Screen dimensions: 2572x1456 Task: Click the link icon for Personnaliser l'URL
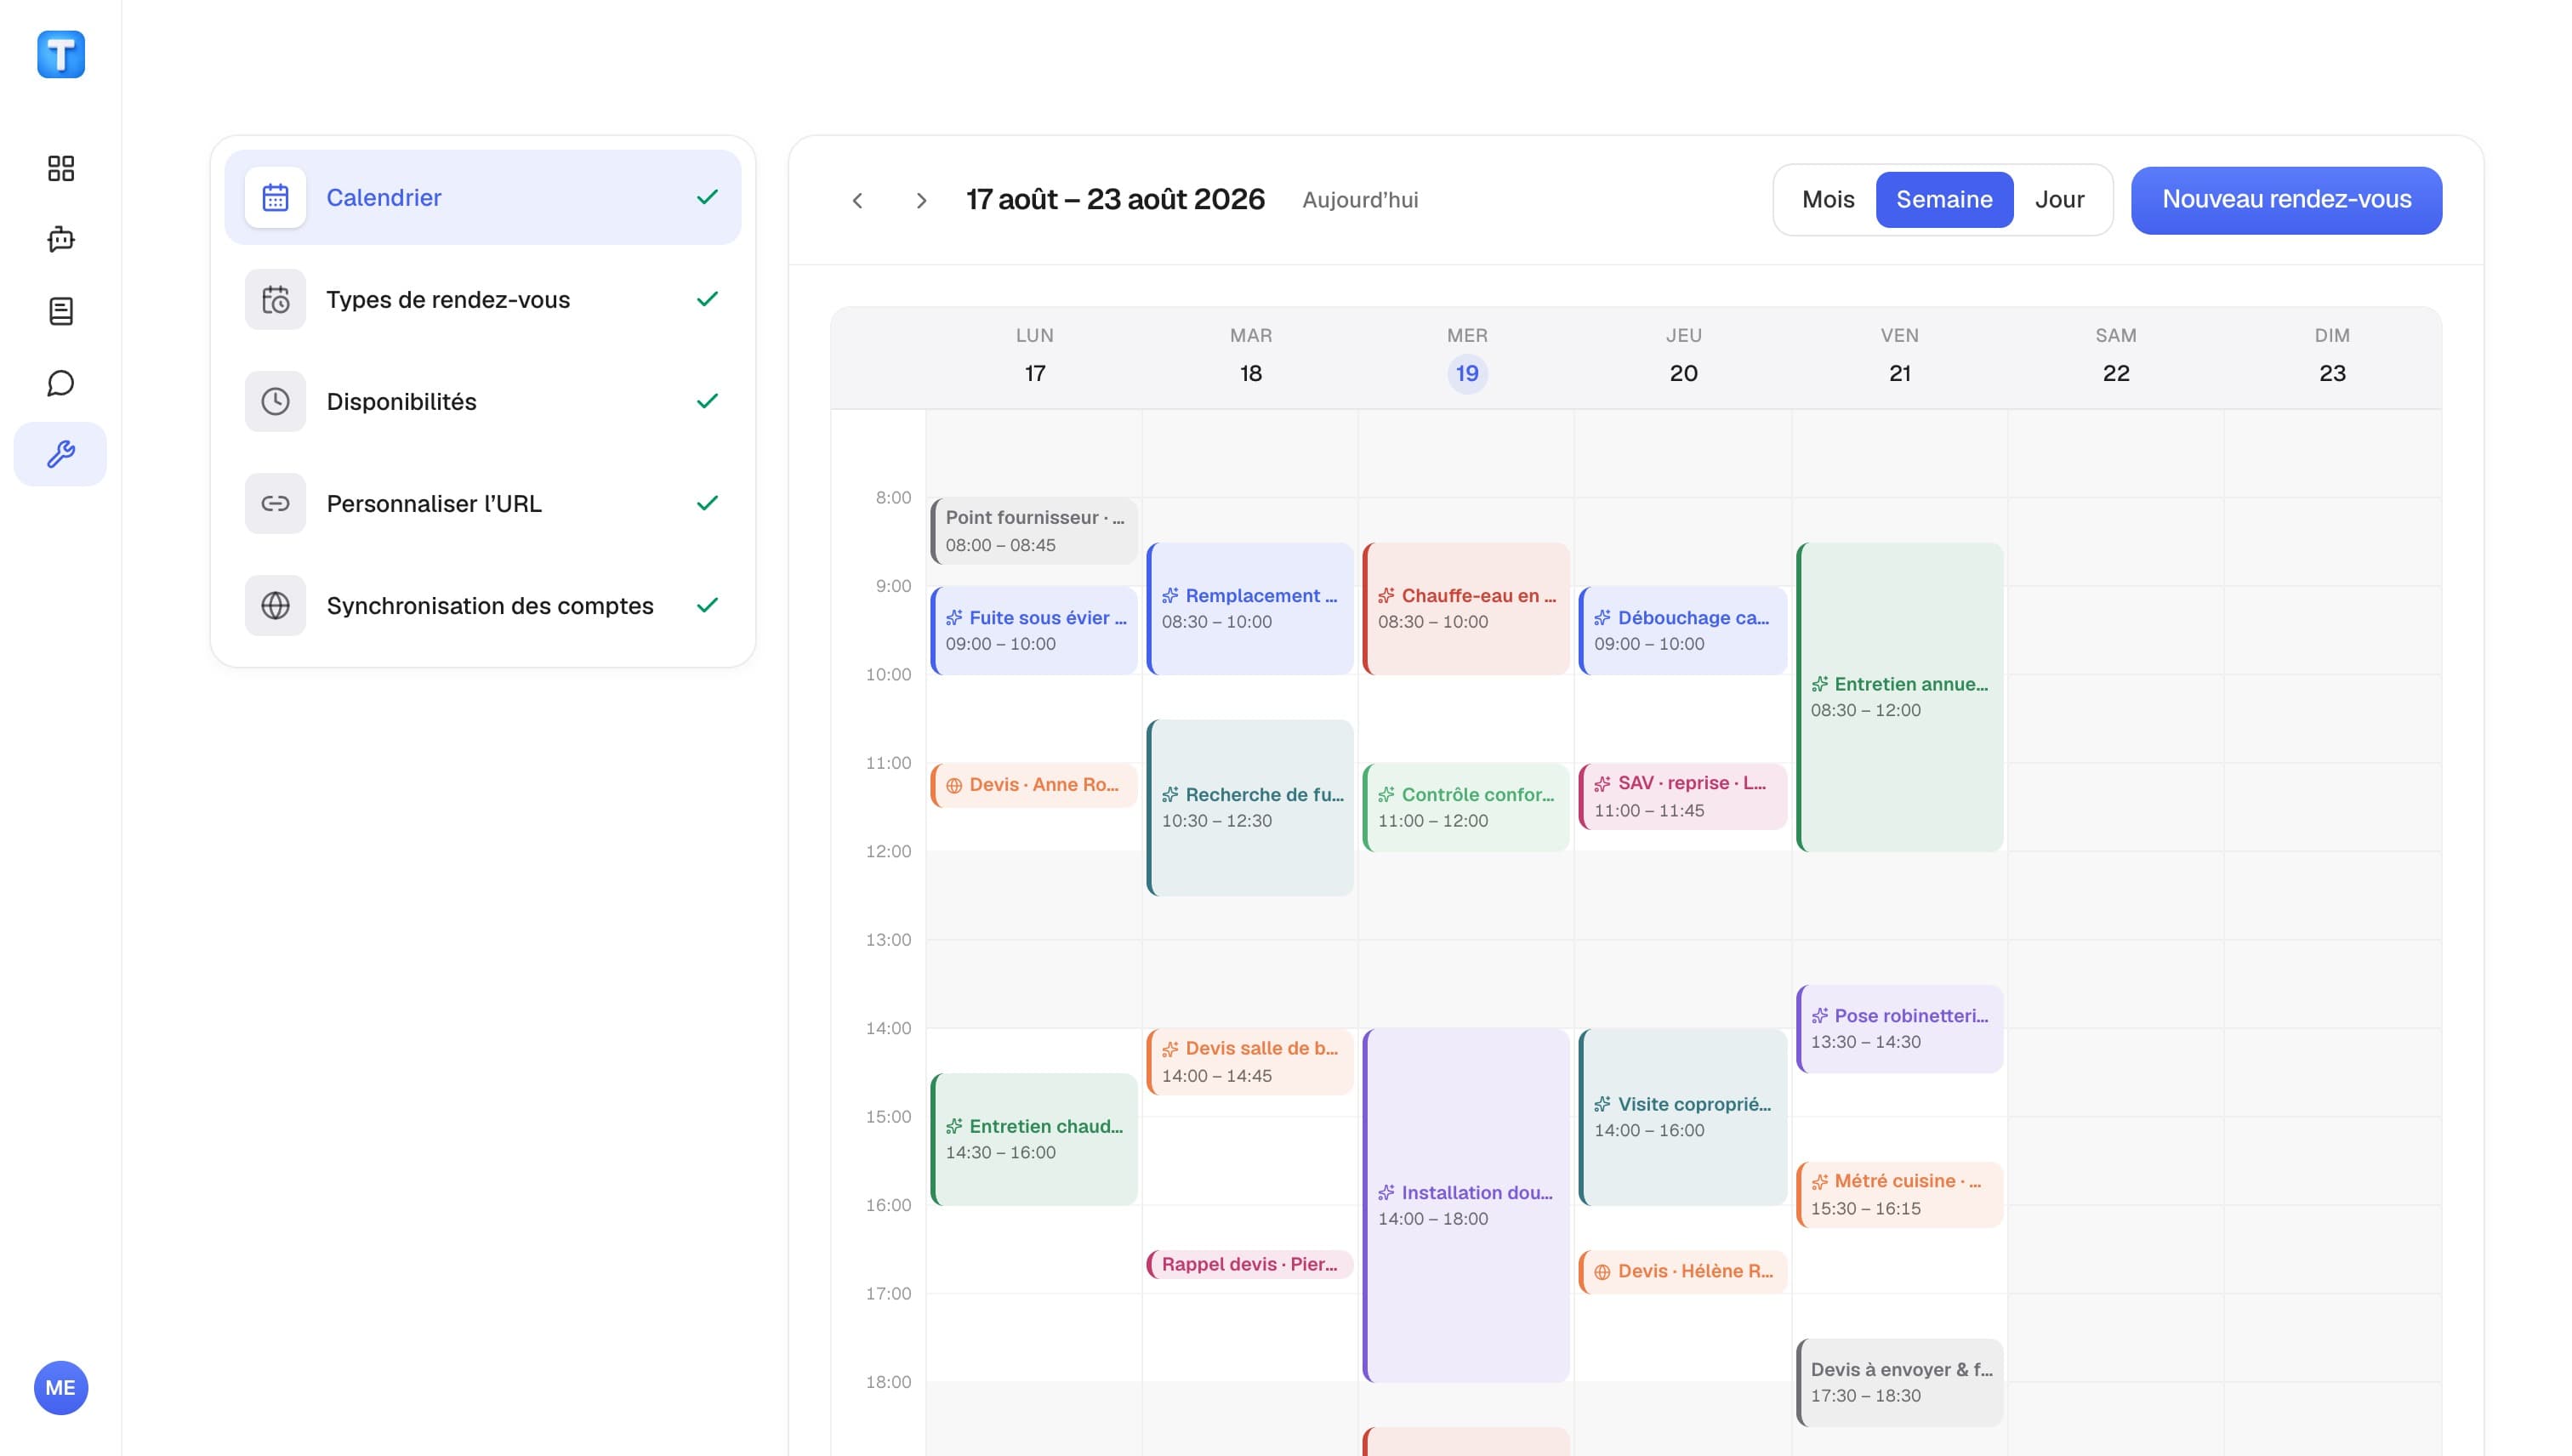click(275, 503)
